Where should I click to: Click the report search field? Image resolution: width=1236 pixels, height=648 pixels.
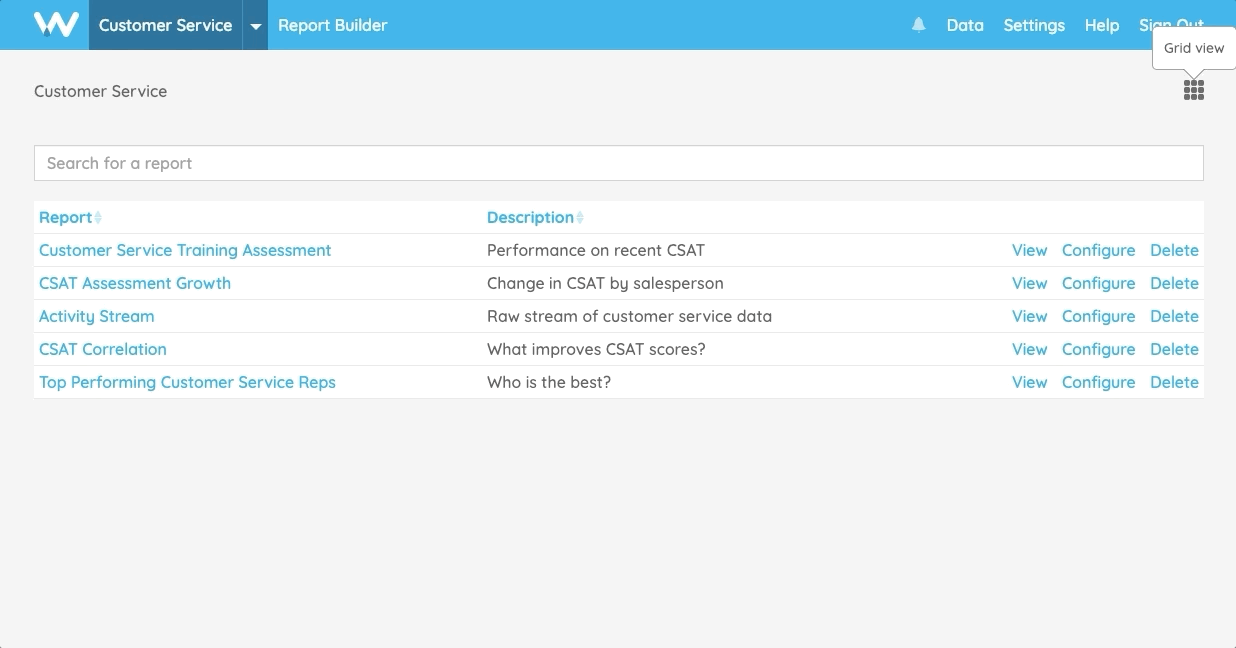pyautogui.click(x=618, y=162)
